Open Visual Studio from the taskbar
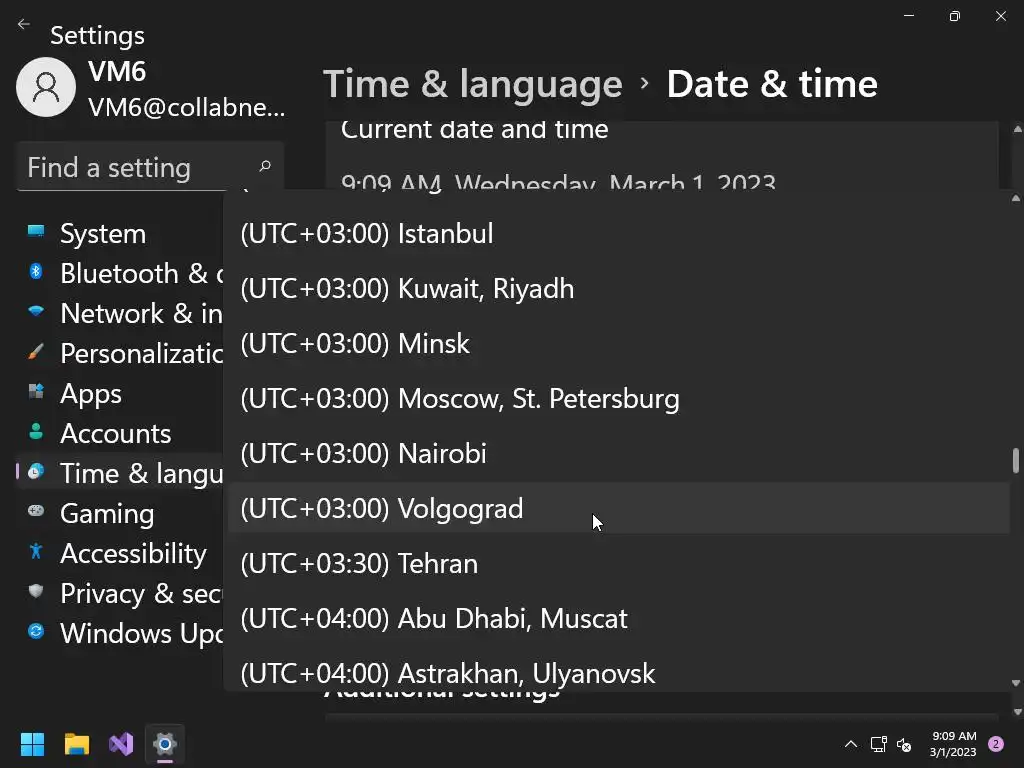The height and width of the screenshot is (768, 1024). coord(121,744)
